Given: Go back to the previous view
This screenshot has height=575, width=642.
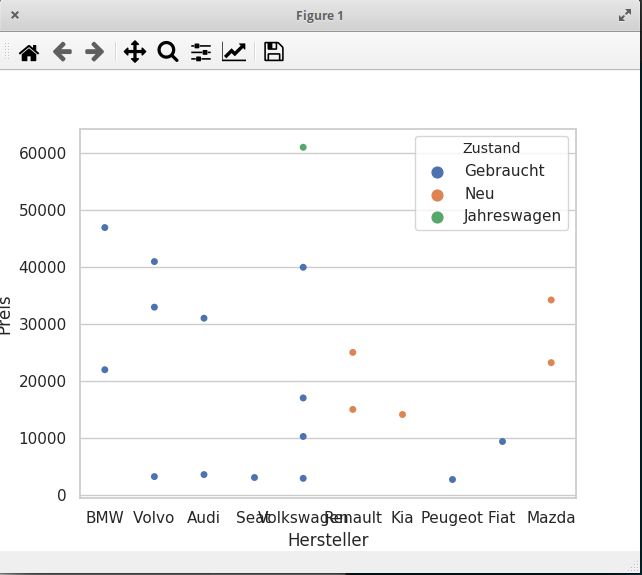Looking at the screenshot, I should coord(62,52).
